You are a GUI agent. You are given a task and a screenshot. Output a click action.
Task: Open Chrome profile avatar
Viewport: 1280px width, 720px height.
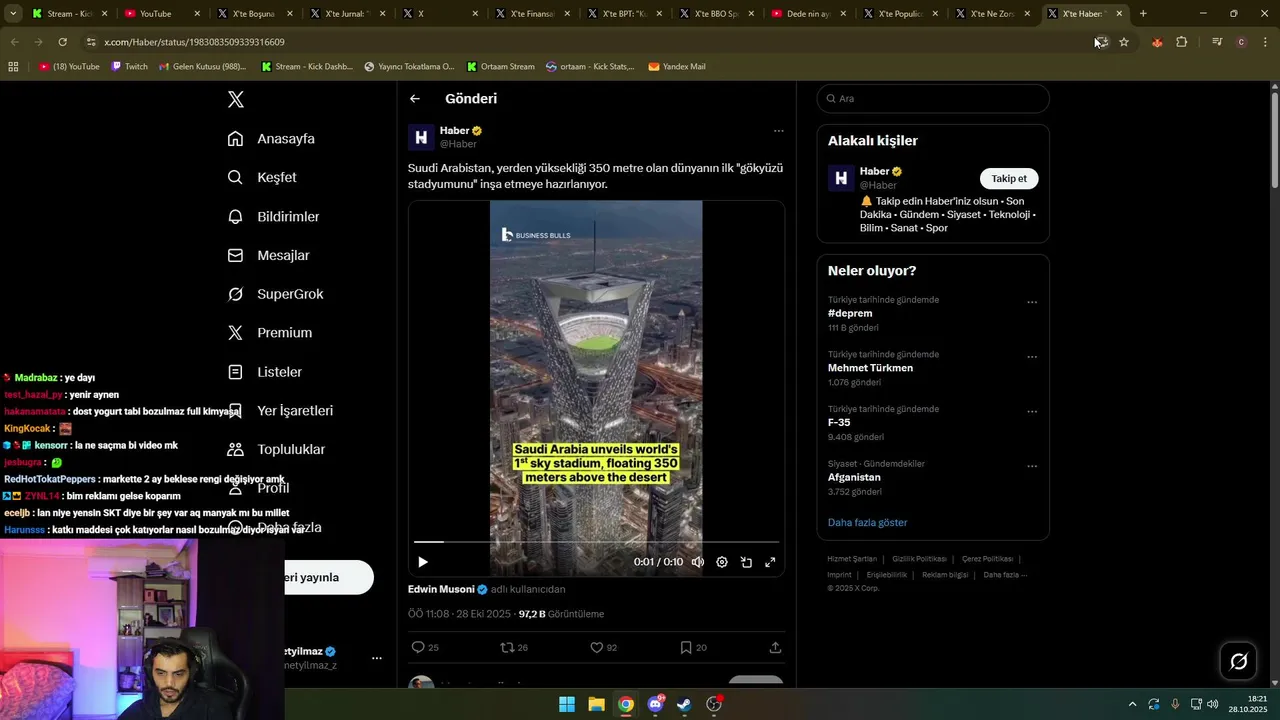pyautogui.click(x=1241, y=42)
